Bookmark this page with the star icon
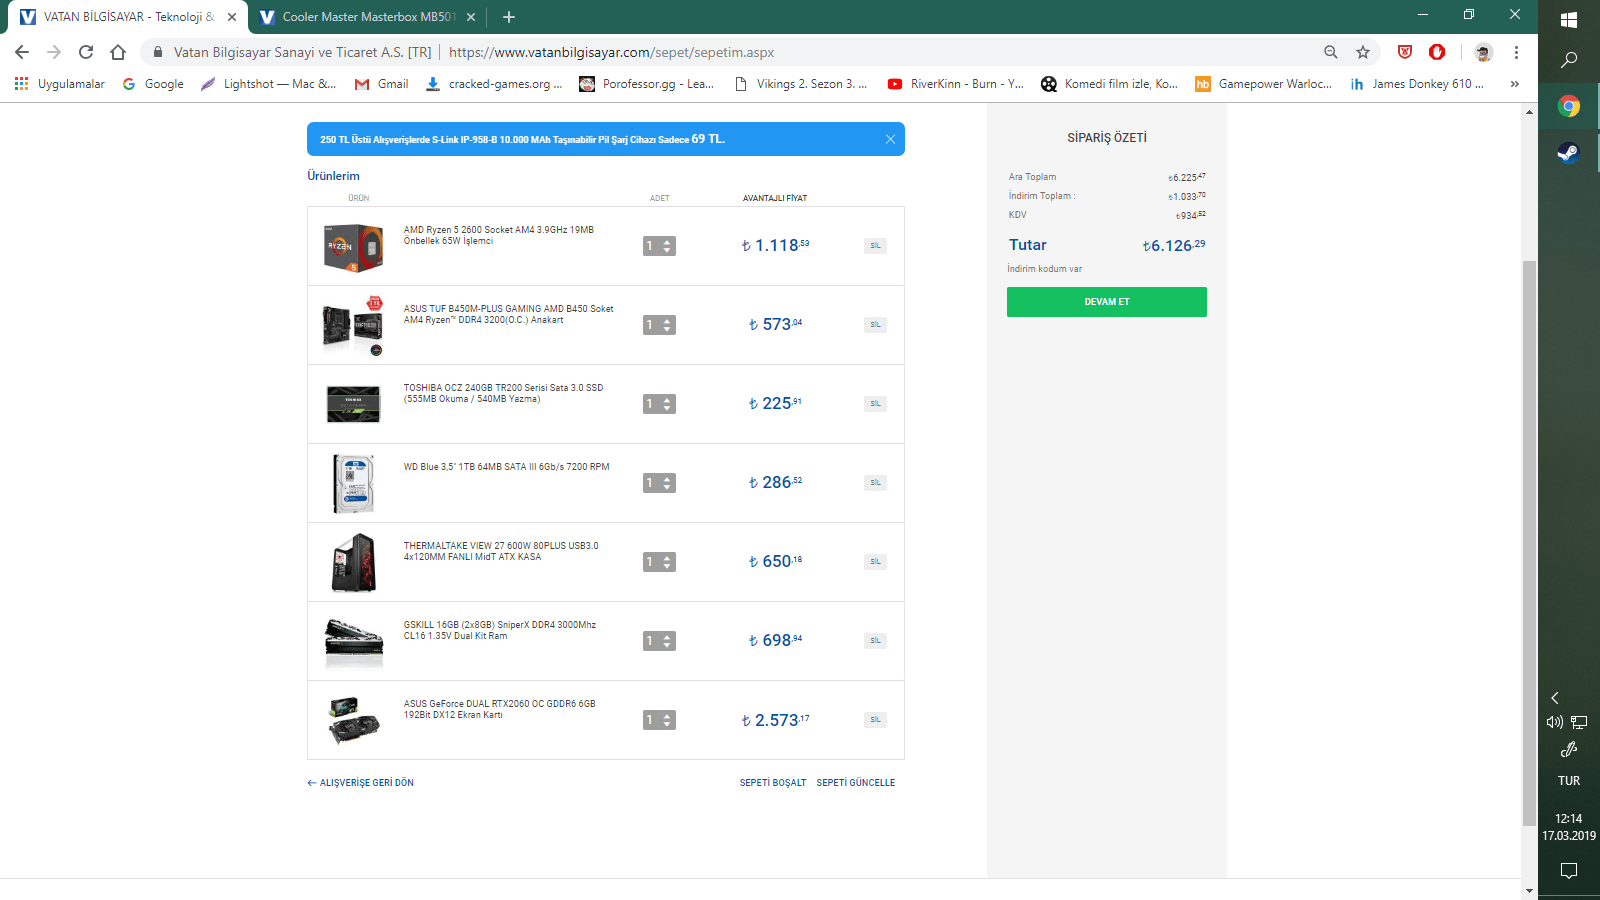The width and height of the screenshot is (1600, 900). coord(1363,52)
